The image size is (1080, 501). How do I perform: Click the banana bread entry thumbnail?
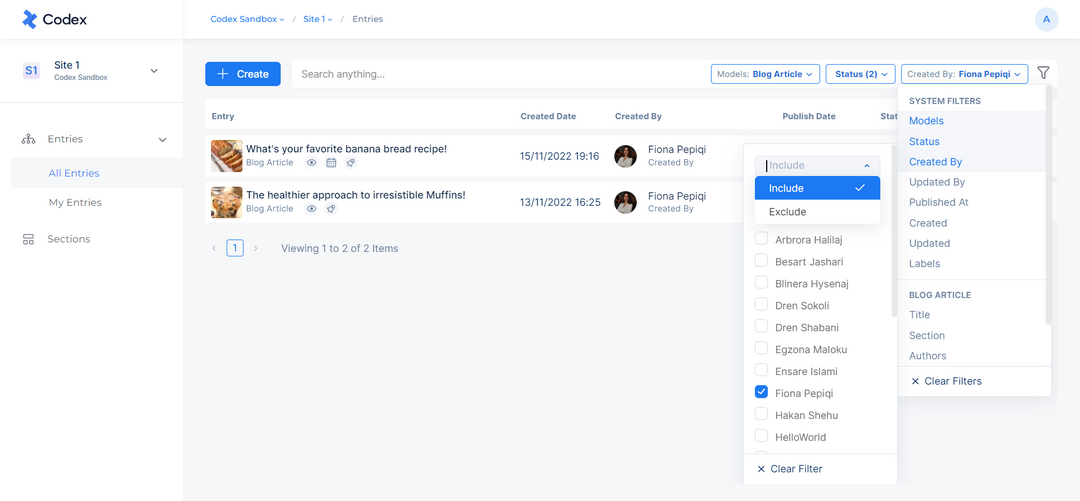227,156
